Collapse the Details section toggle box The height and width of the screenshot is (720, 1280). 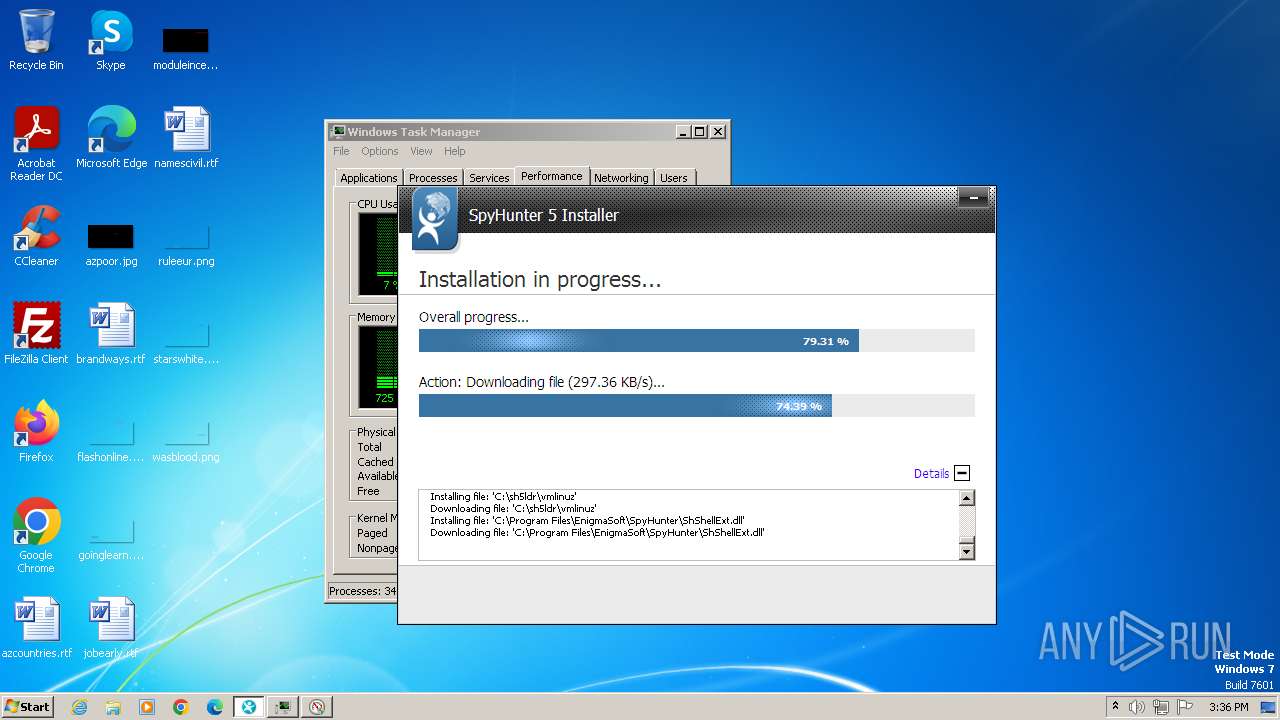(962, 473)
